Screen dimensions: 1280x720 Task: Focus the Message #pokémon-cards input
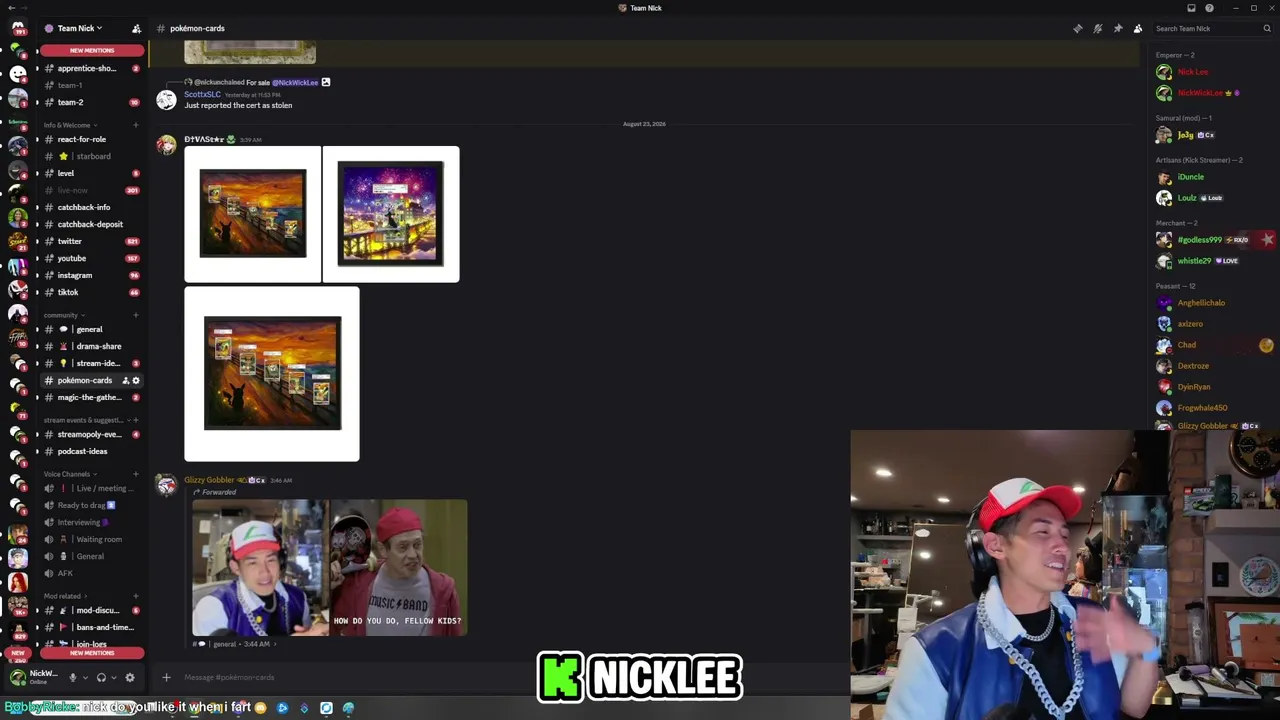[500, 677]
